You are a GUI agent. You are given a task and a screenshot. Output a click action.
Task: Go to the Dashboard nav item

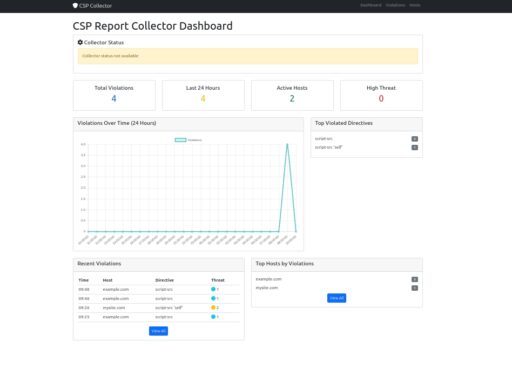[x=371, y=5]
